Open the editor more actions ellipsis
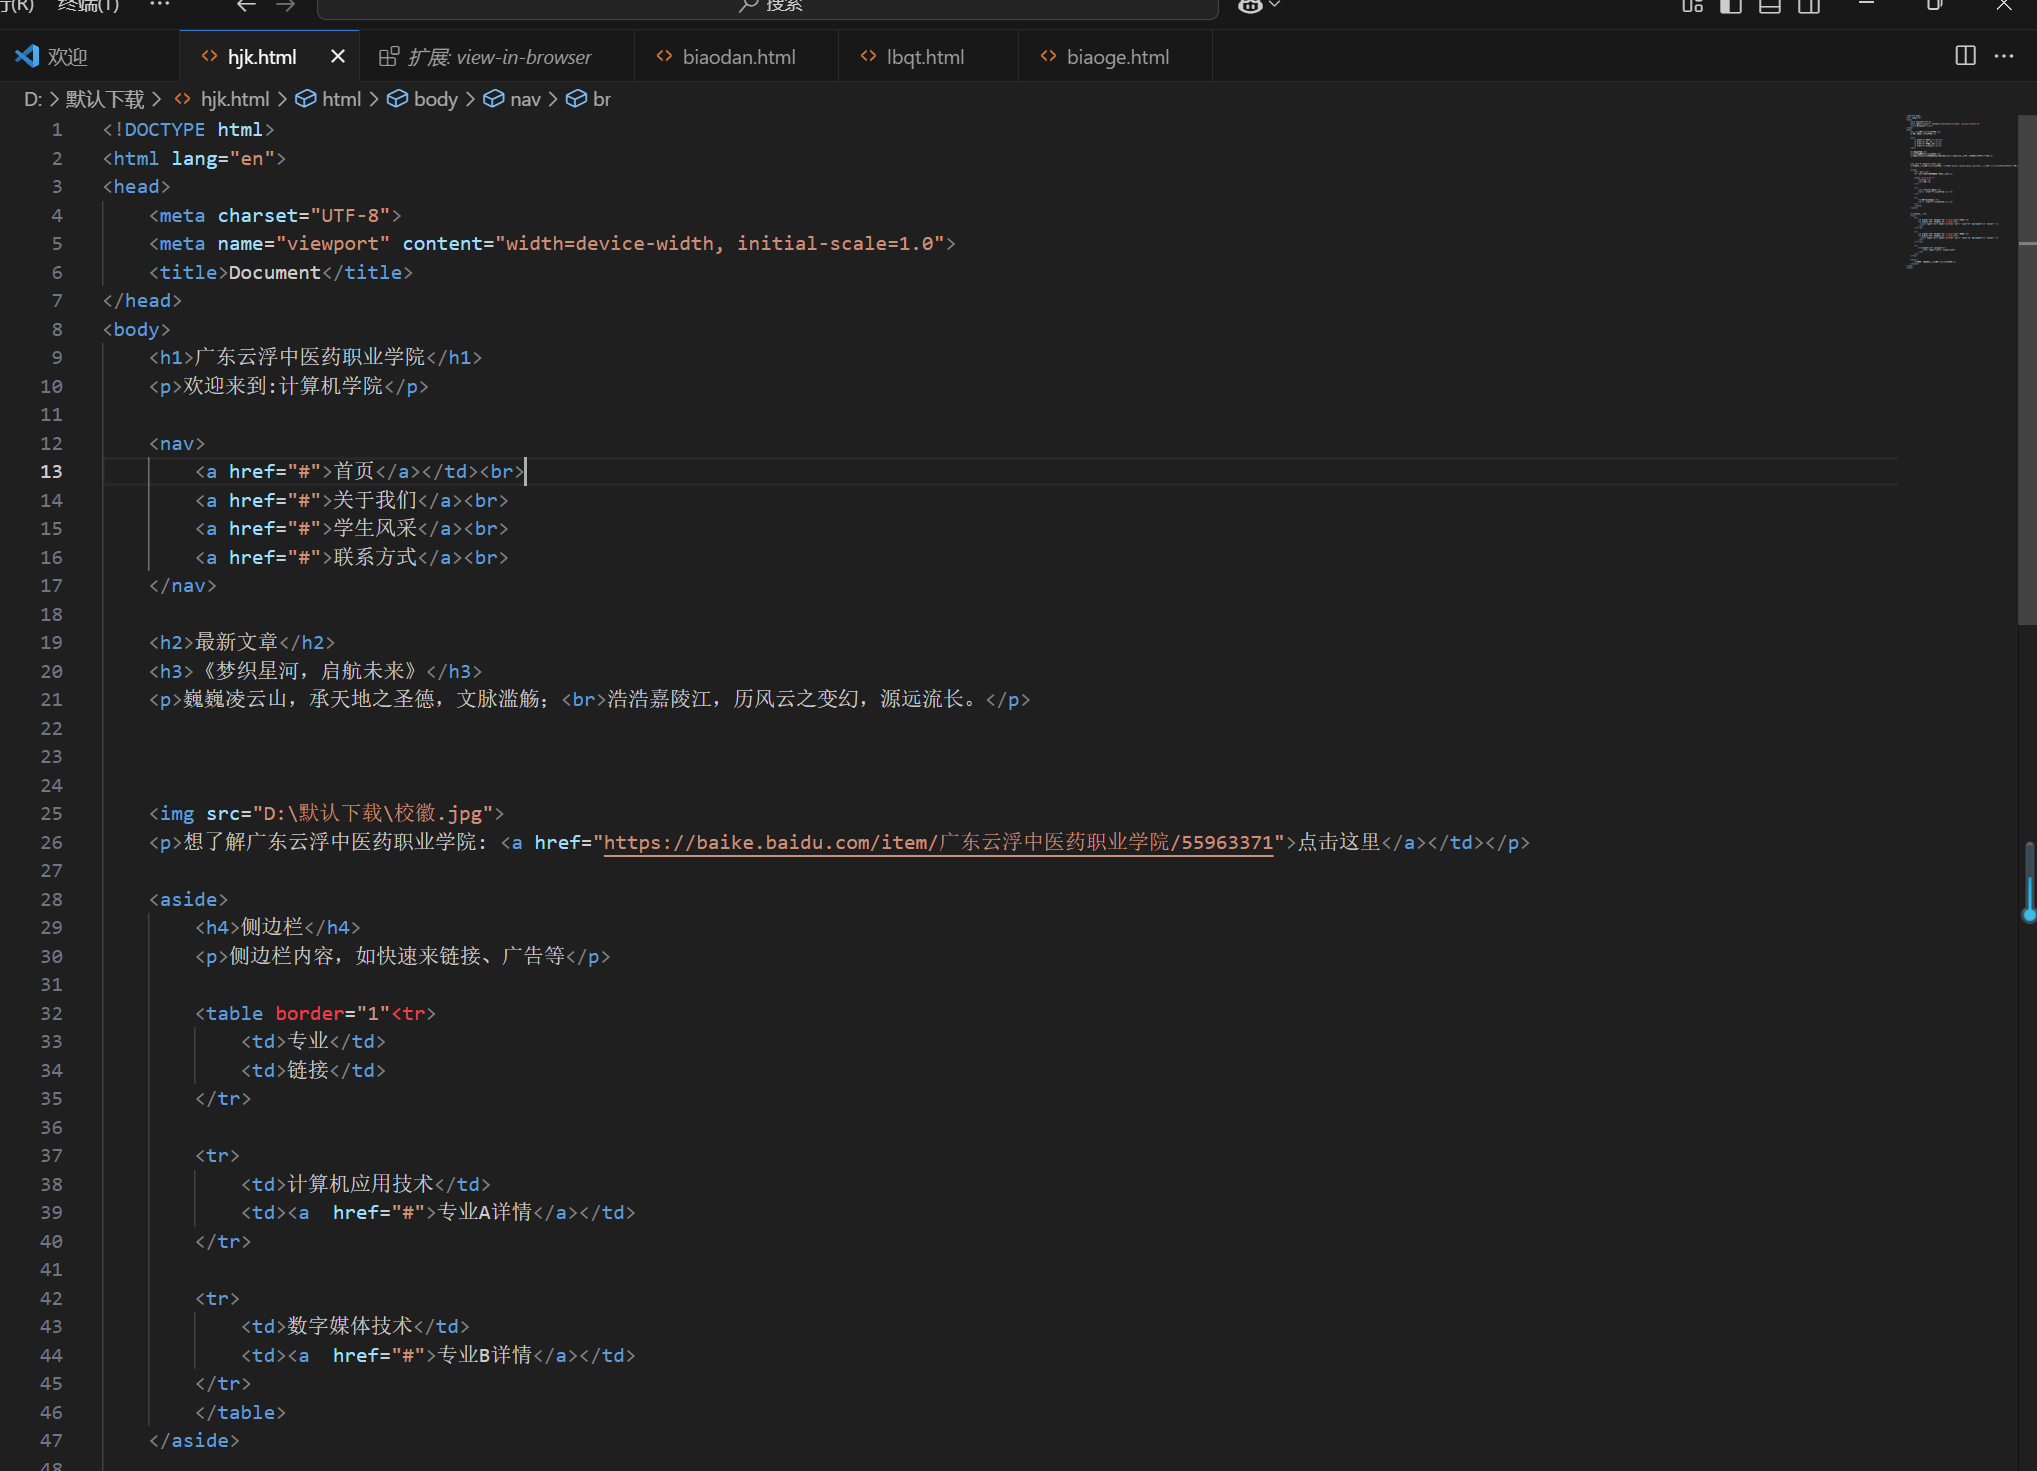 coord(2004,56)
